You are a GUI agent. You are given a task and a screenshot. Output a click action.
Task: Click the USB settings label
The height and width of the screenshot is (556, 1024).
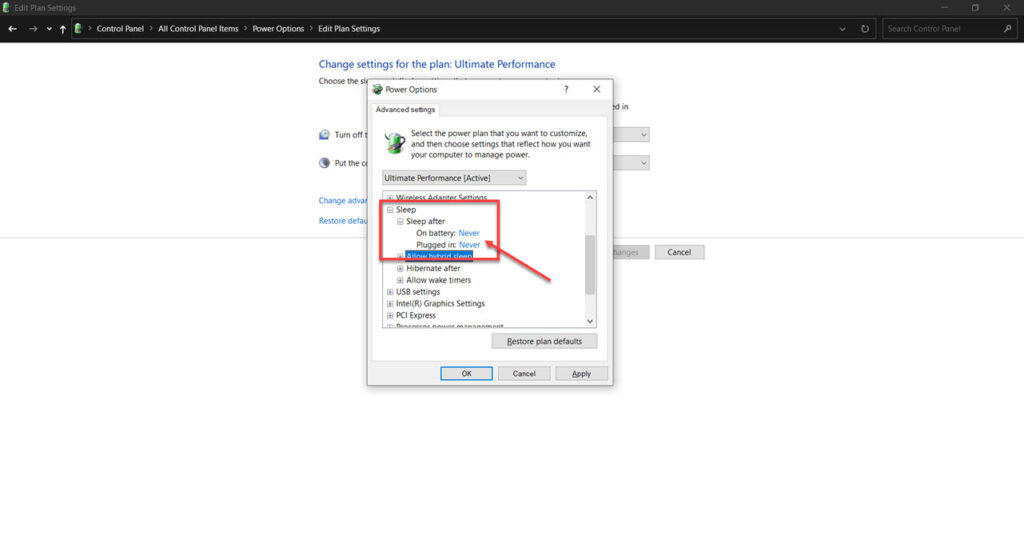click(418, 292)
